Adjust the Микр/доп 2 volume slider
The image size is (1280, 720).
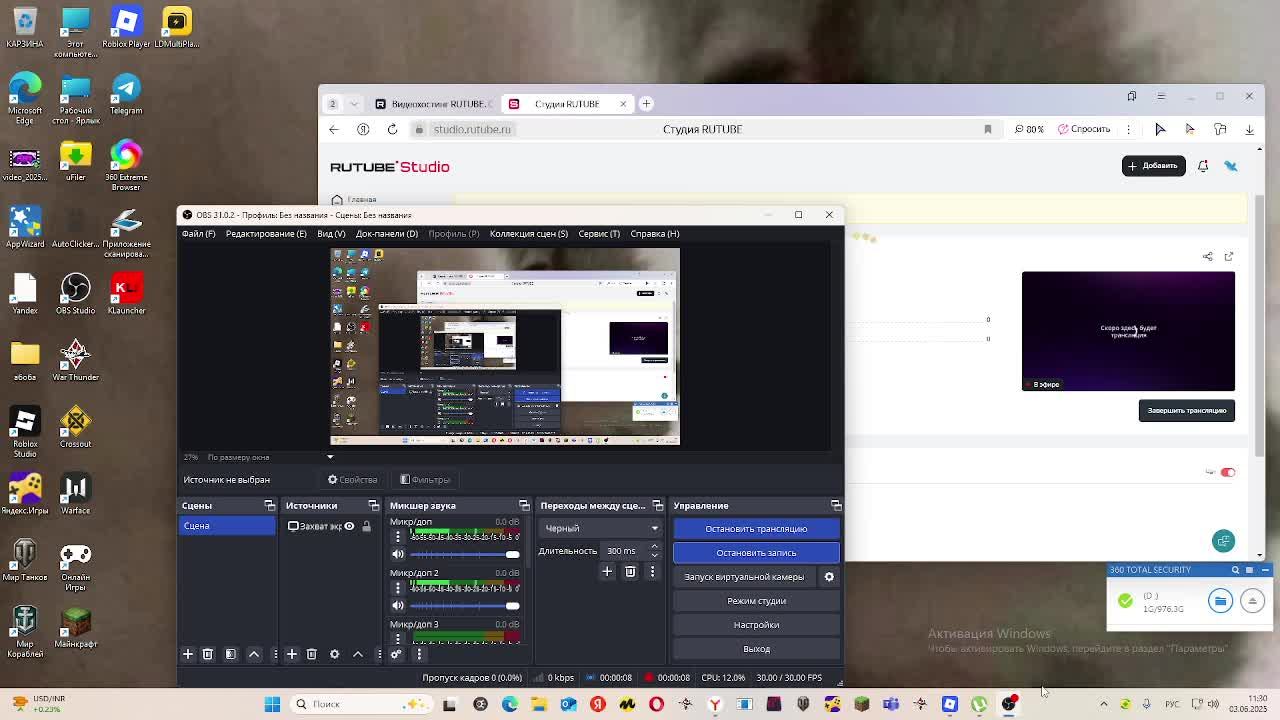(465, 605)
